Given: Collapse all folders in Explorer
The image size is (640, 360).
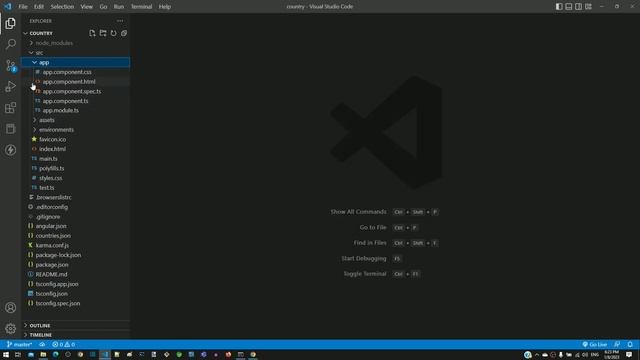Looking at the screenshot, I should 124,33.
